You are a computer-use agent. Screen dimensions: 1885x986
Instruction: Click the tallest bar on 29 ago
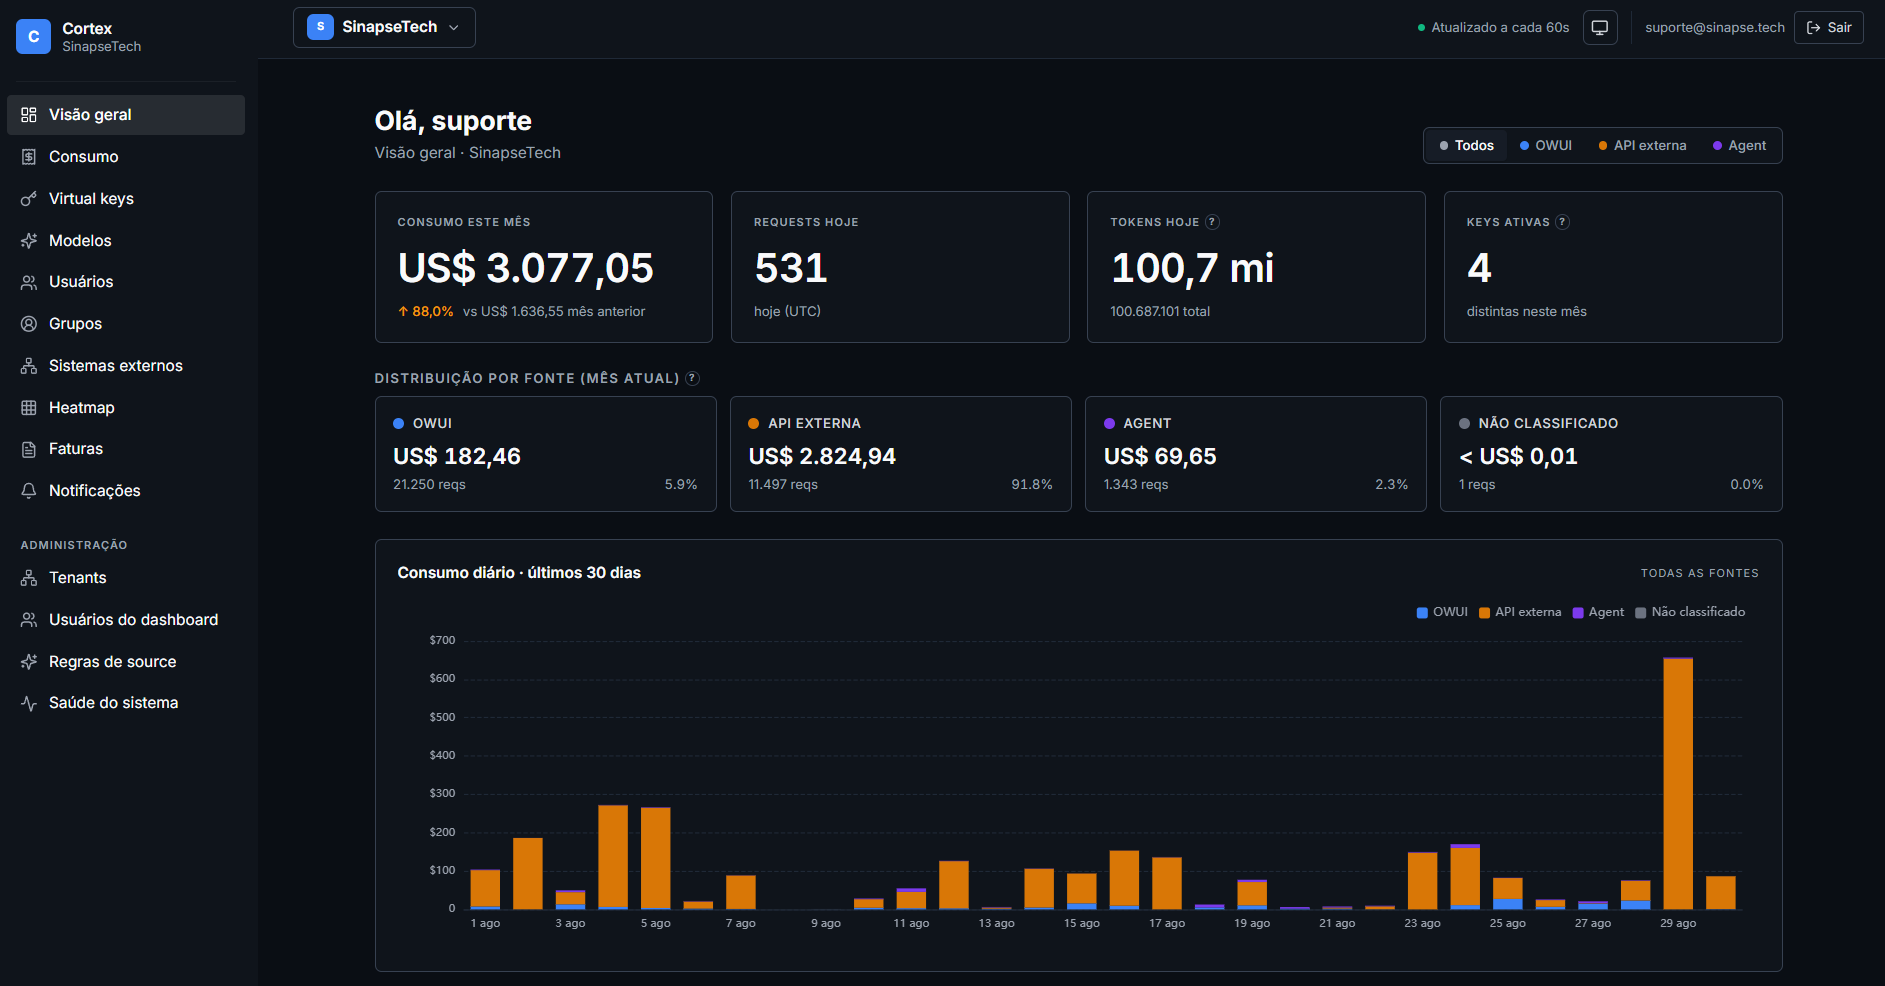[x=1678, y=784]
